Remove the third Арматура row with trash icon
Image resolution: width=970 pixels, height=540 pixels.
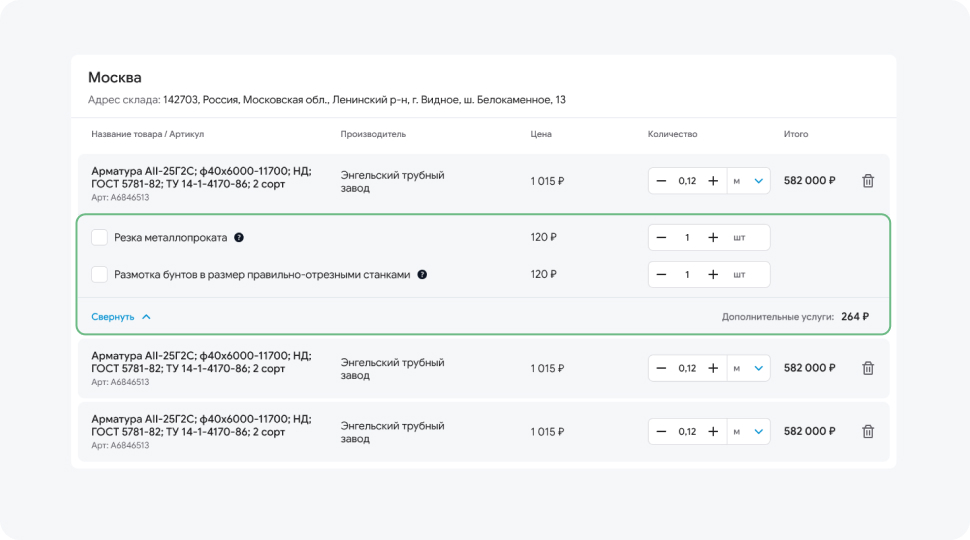868,431
